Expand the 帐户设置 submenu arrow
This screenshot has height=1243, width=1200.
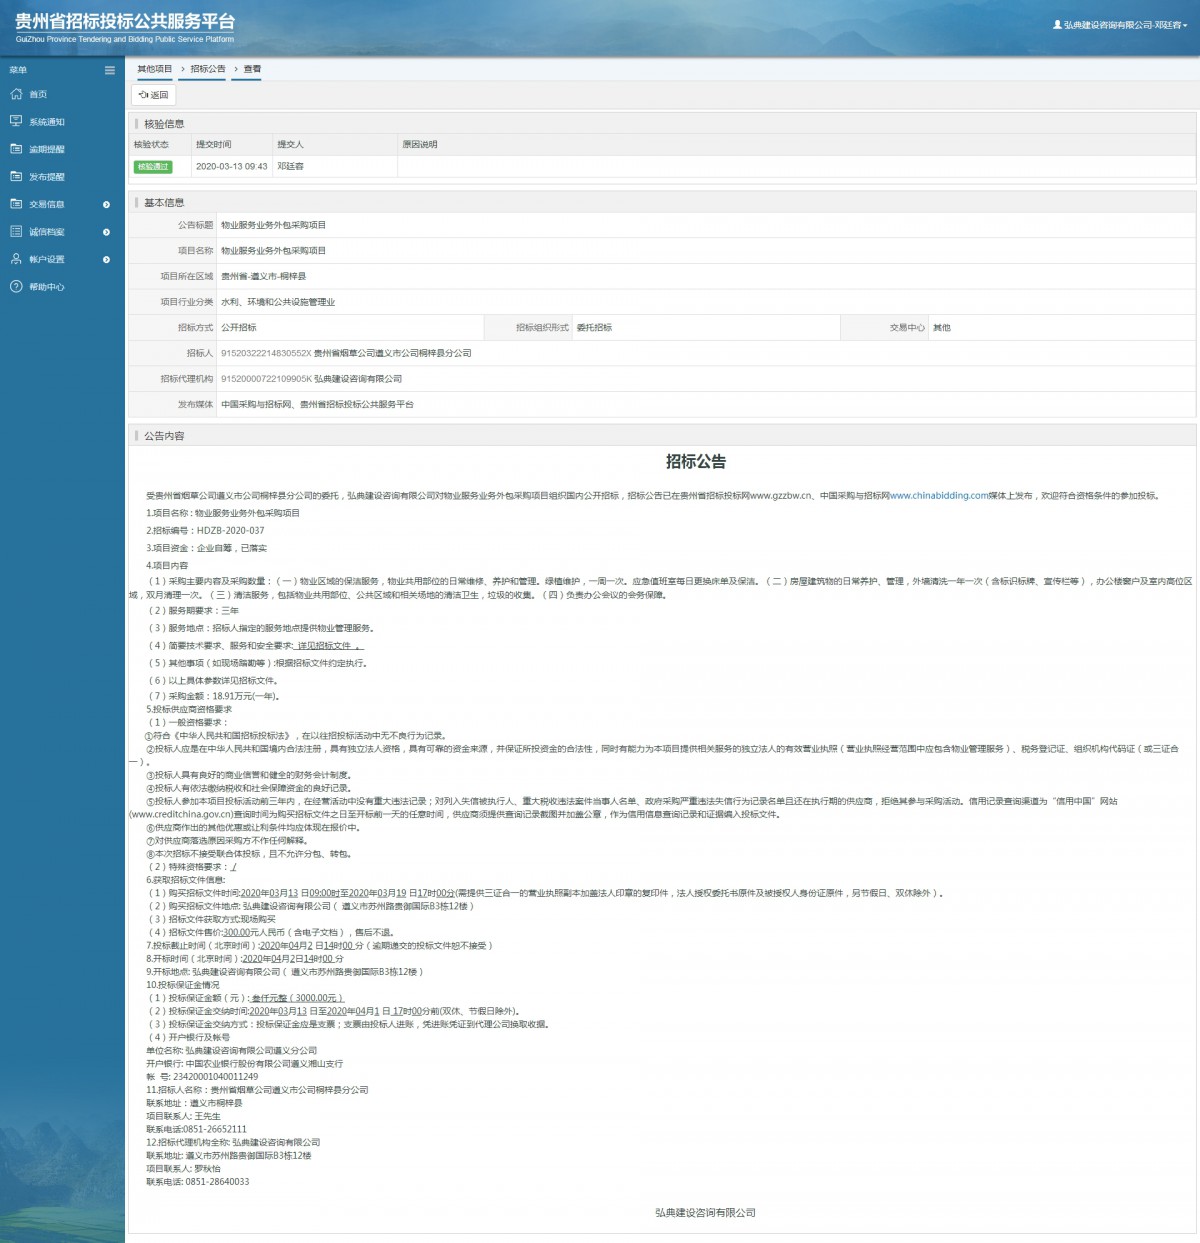point(106,260)
